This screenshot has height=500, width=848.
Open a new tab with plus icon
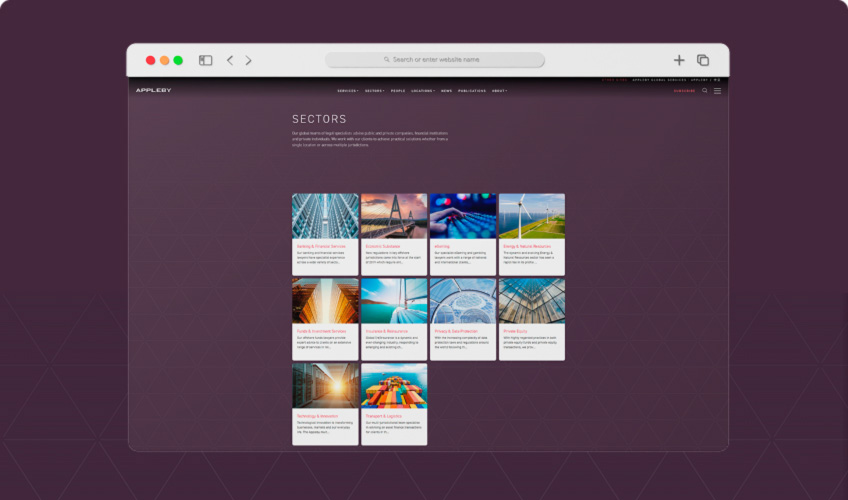click(679, 60)
